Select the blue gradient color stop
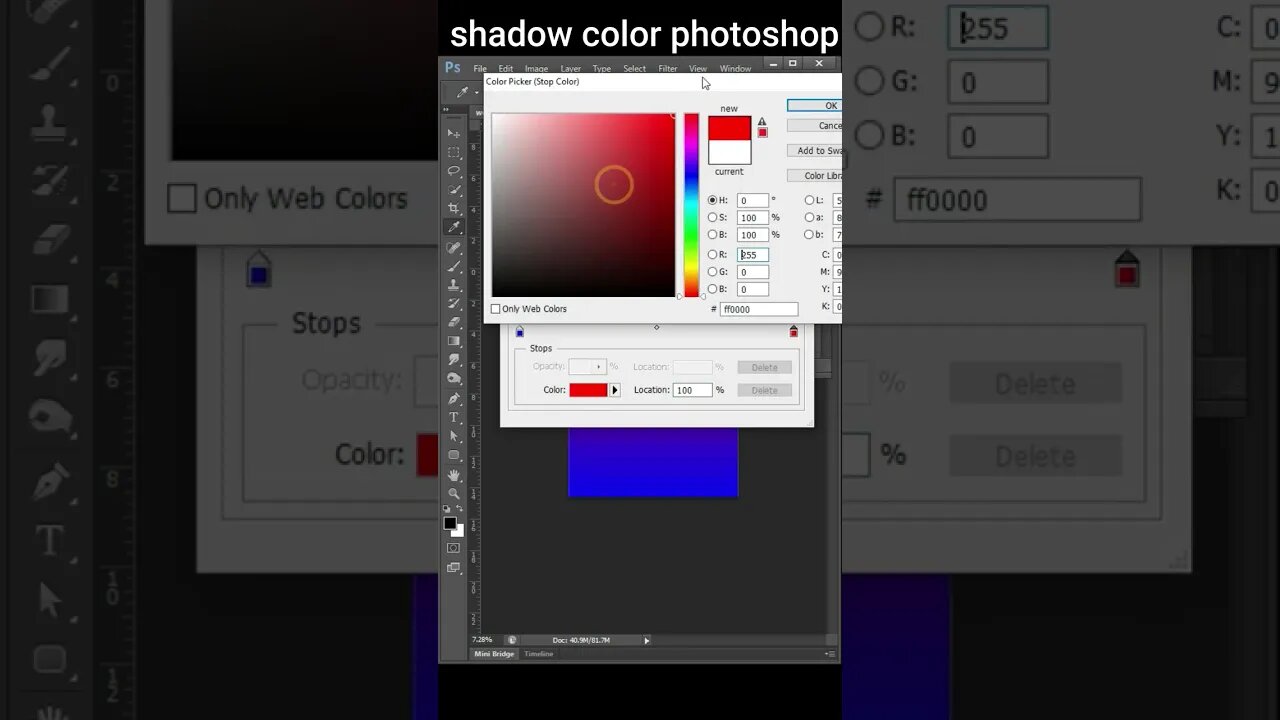 pyautogui.click(x=520, y=332)
